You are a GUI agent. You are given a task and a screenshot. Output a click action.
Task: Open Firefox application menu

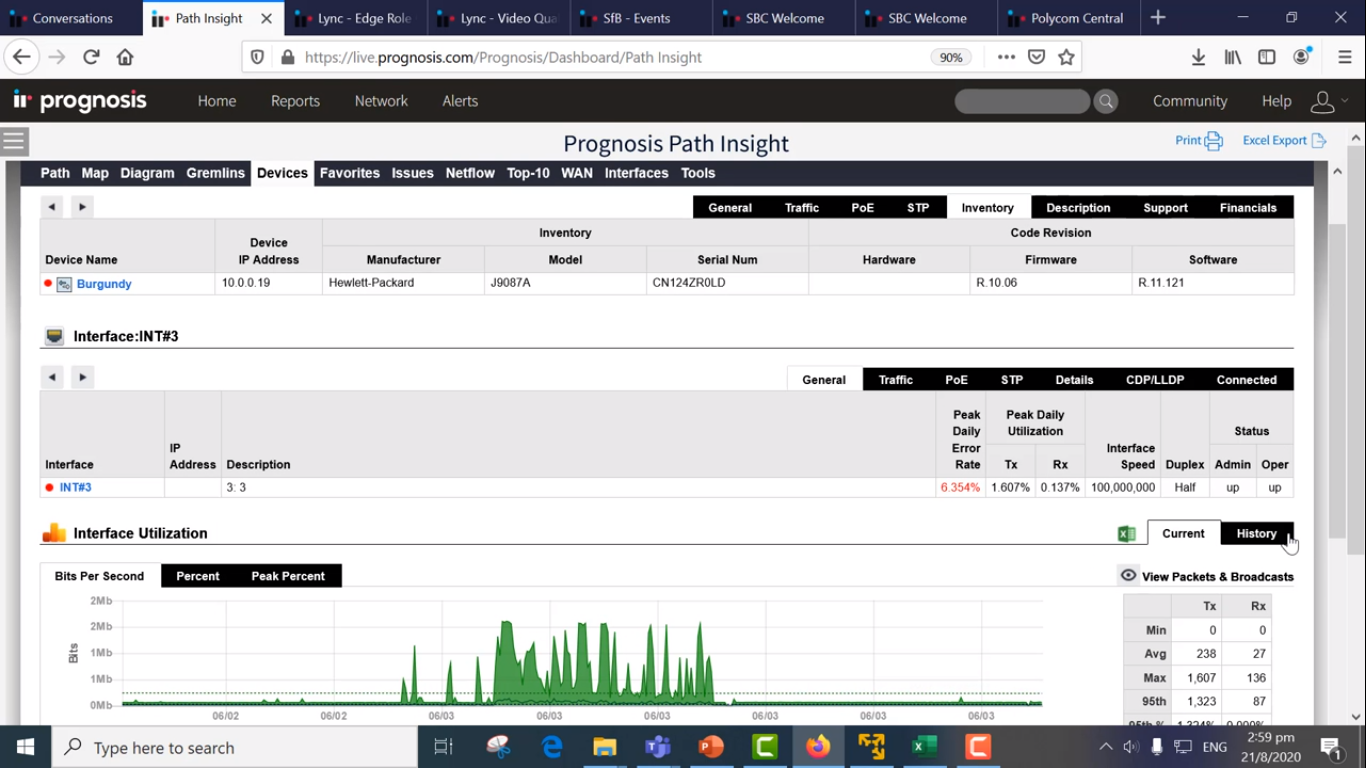point(1345,57)
